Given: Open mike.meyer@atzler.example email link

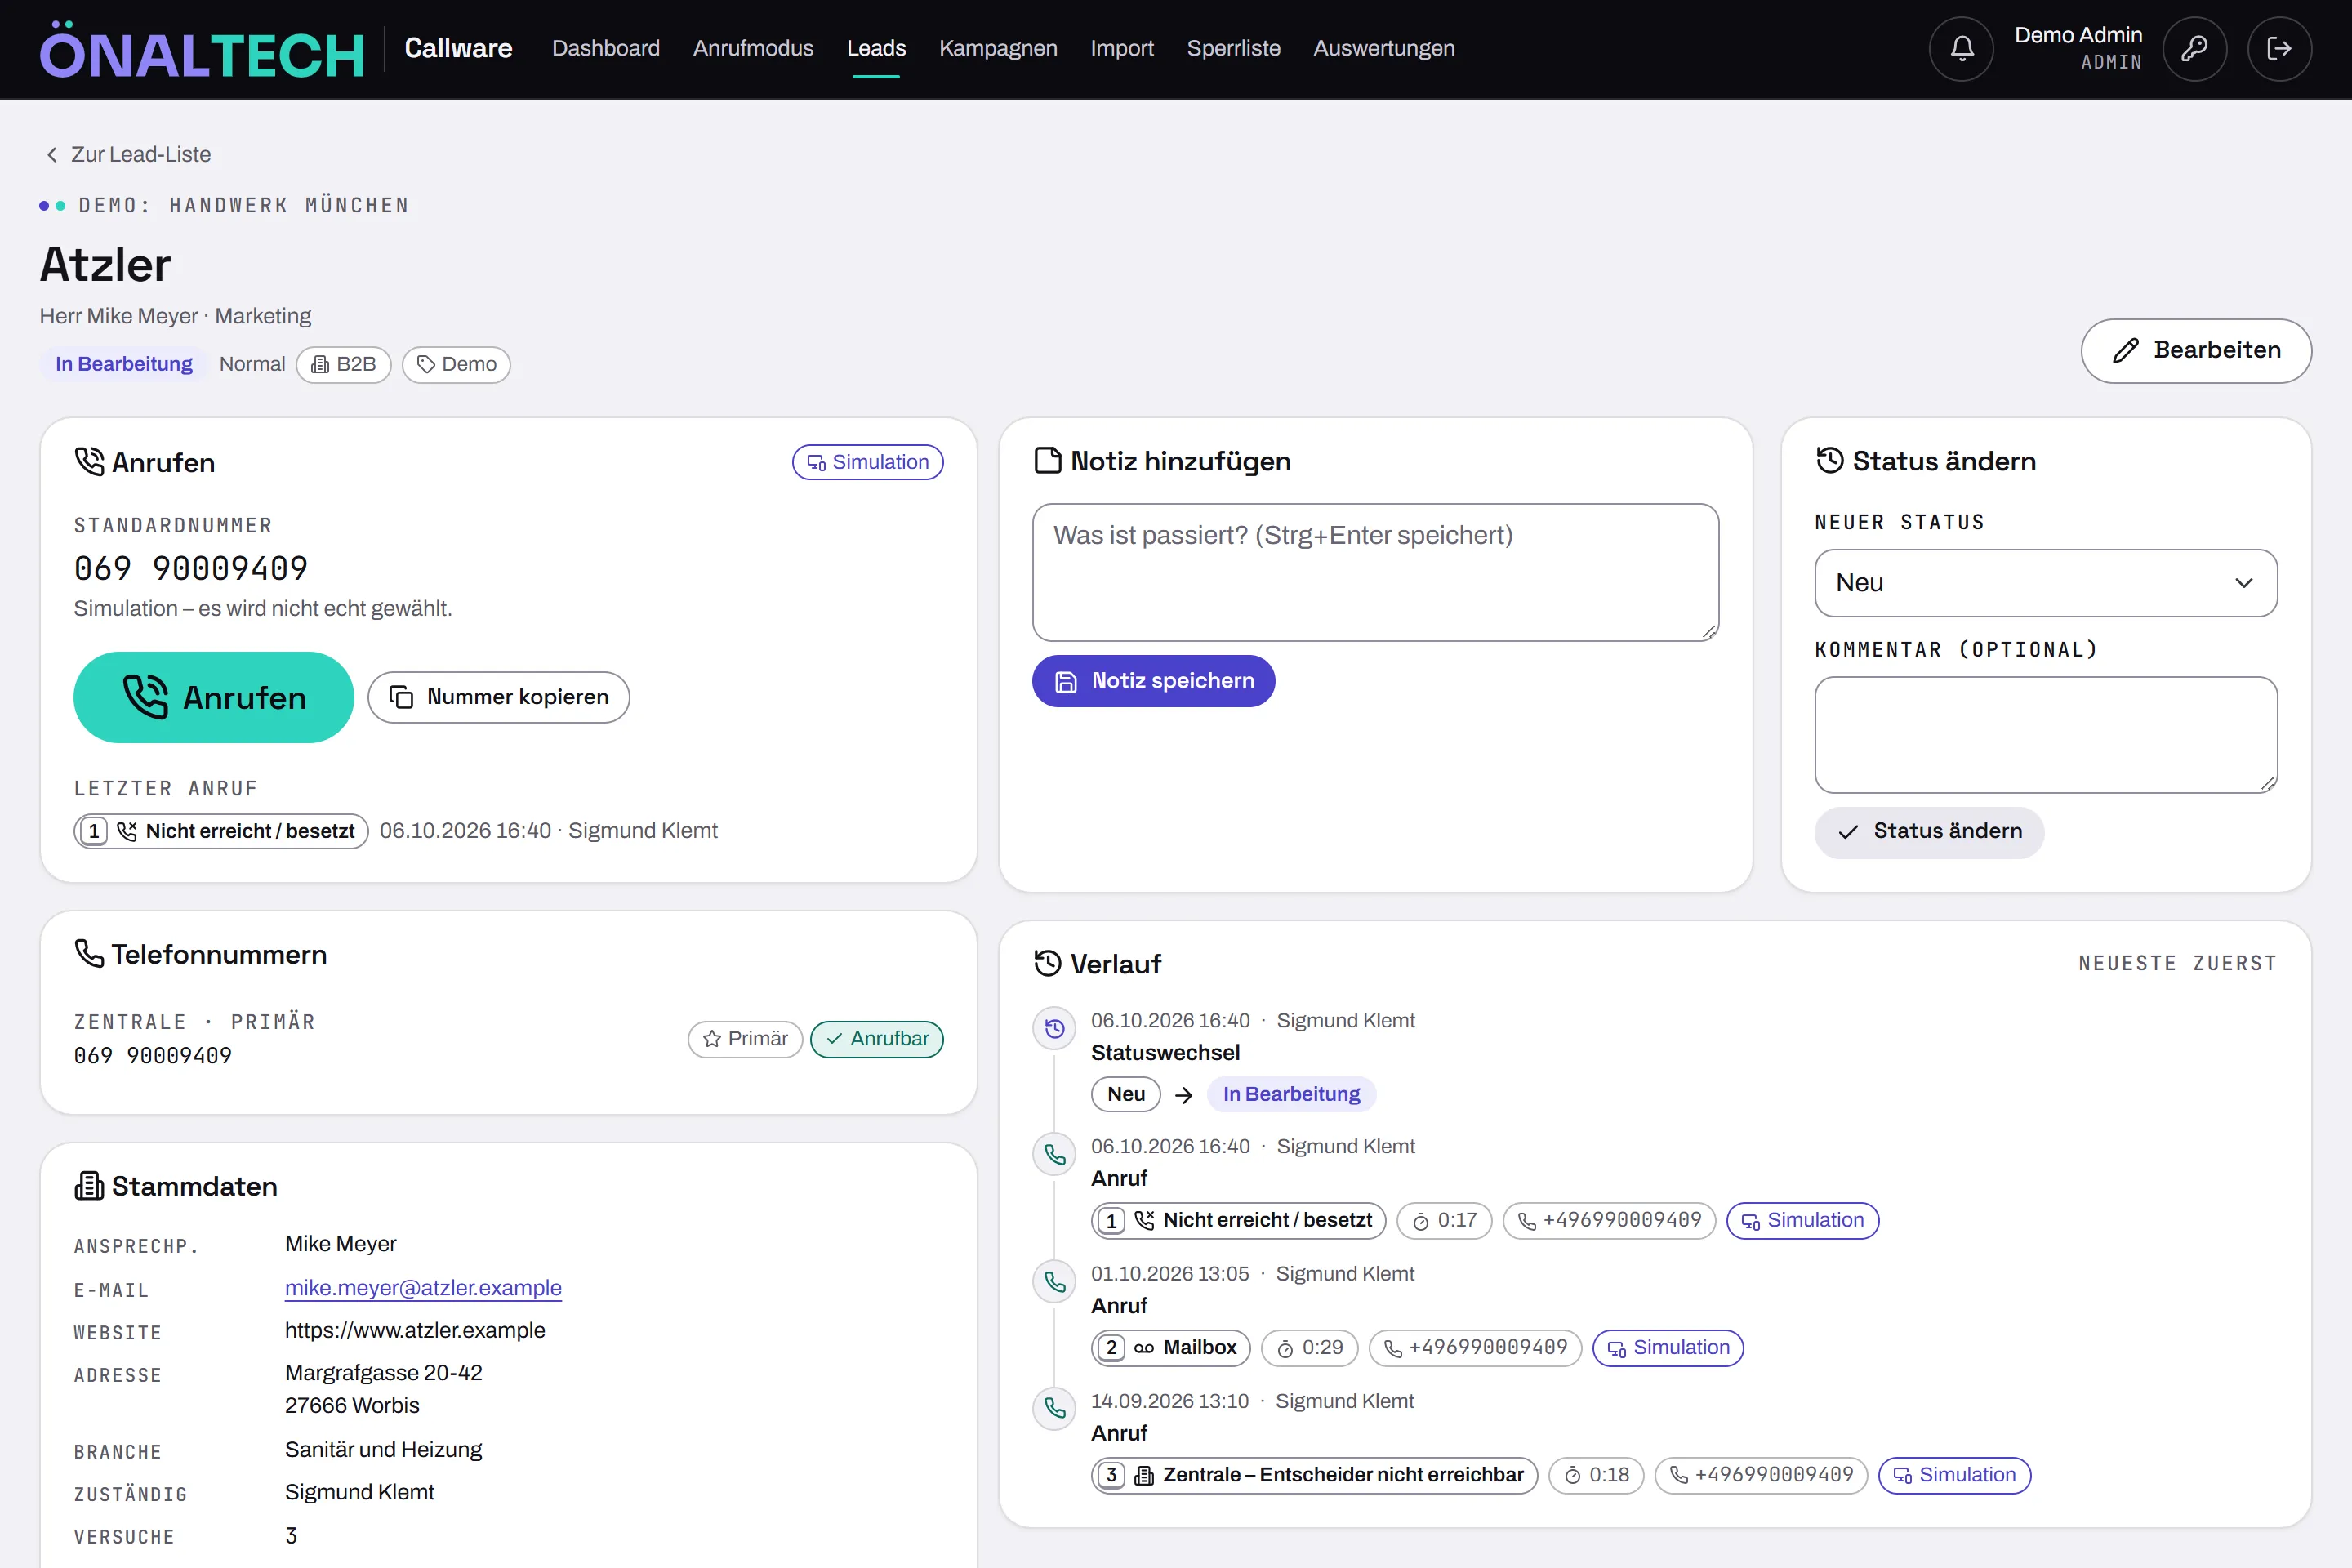Looking at the screenshot, I should coord(423,1288).
